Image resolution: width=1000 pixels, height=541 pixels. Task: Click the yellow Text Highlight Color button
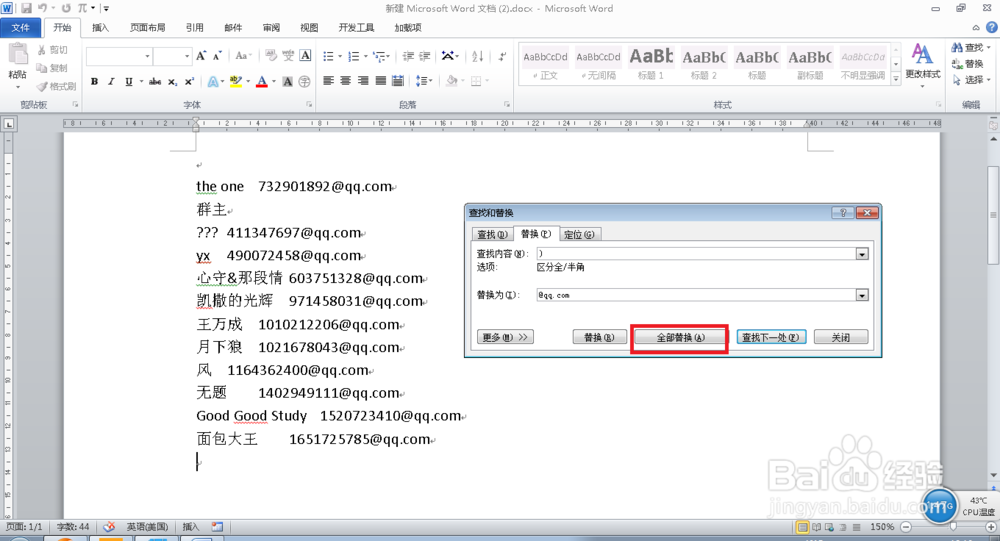235,82
